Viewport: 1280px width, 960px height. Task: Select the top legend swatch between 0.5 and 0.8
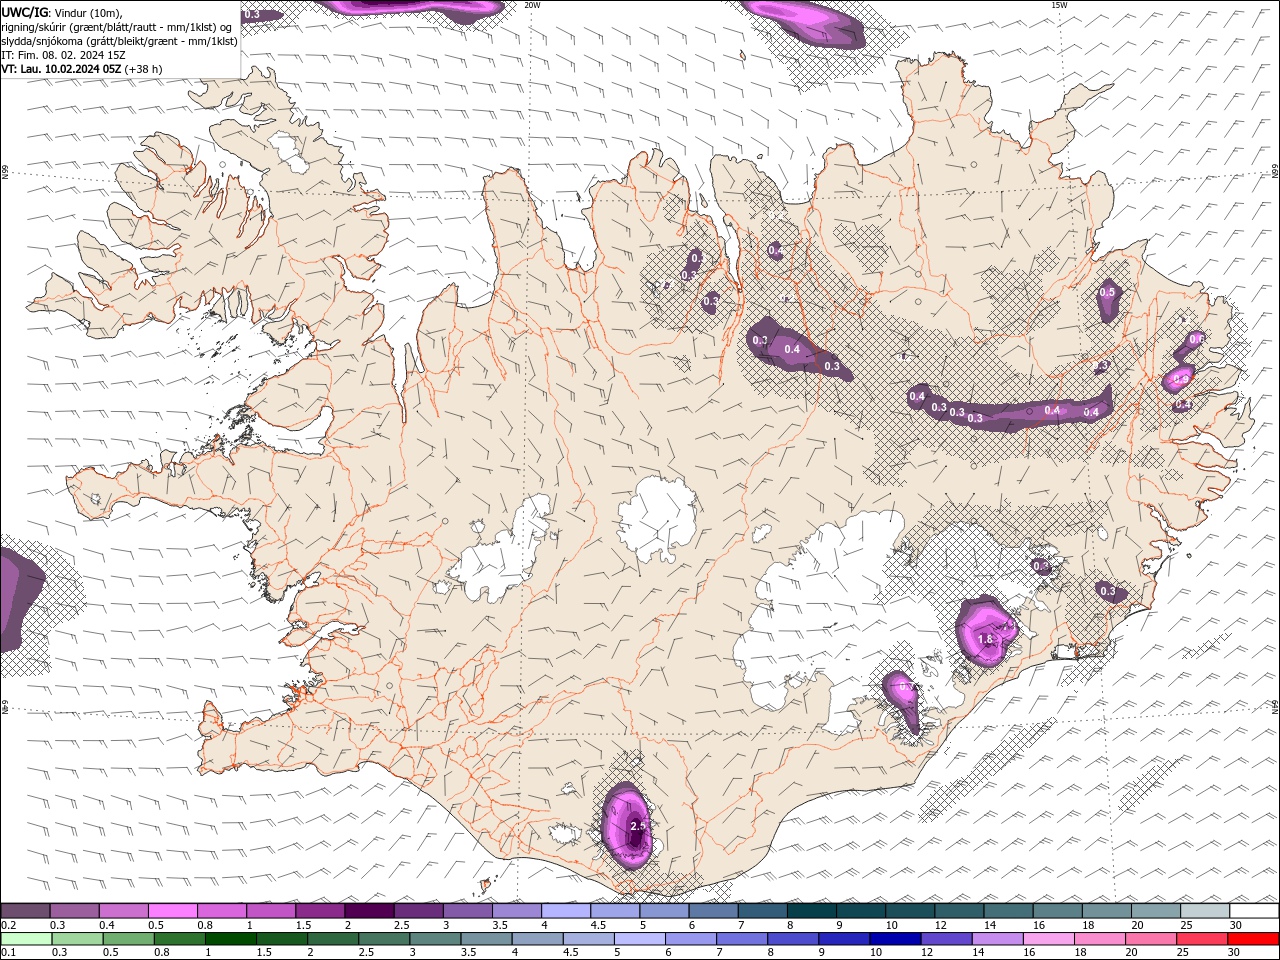point(173,911)
